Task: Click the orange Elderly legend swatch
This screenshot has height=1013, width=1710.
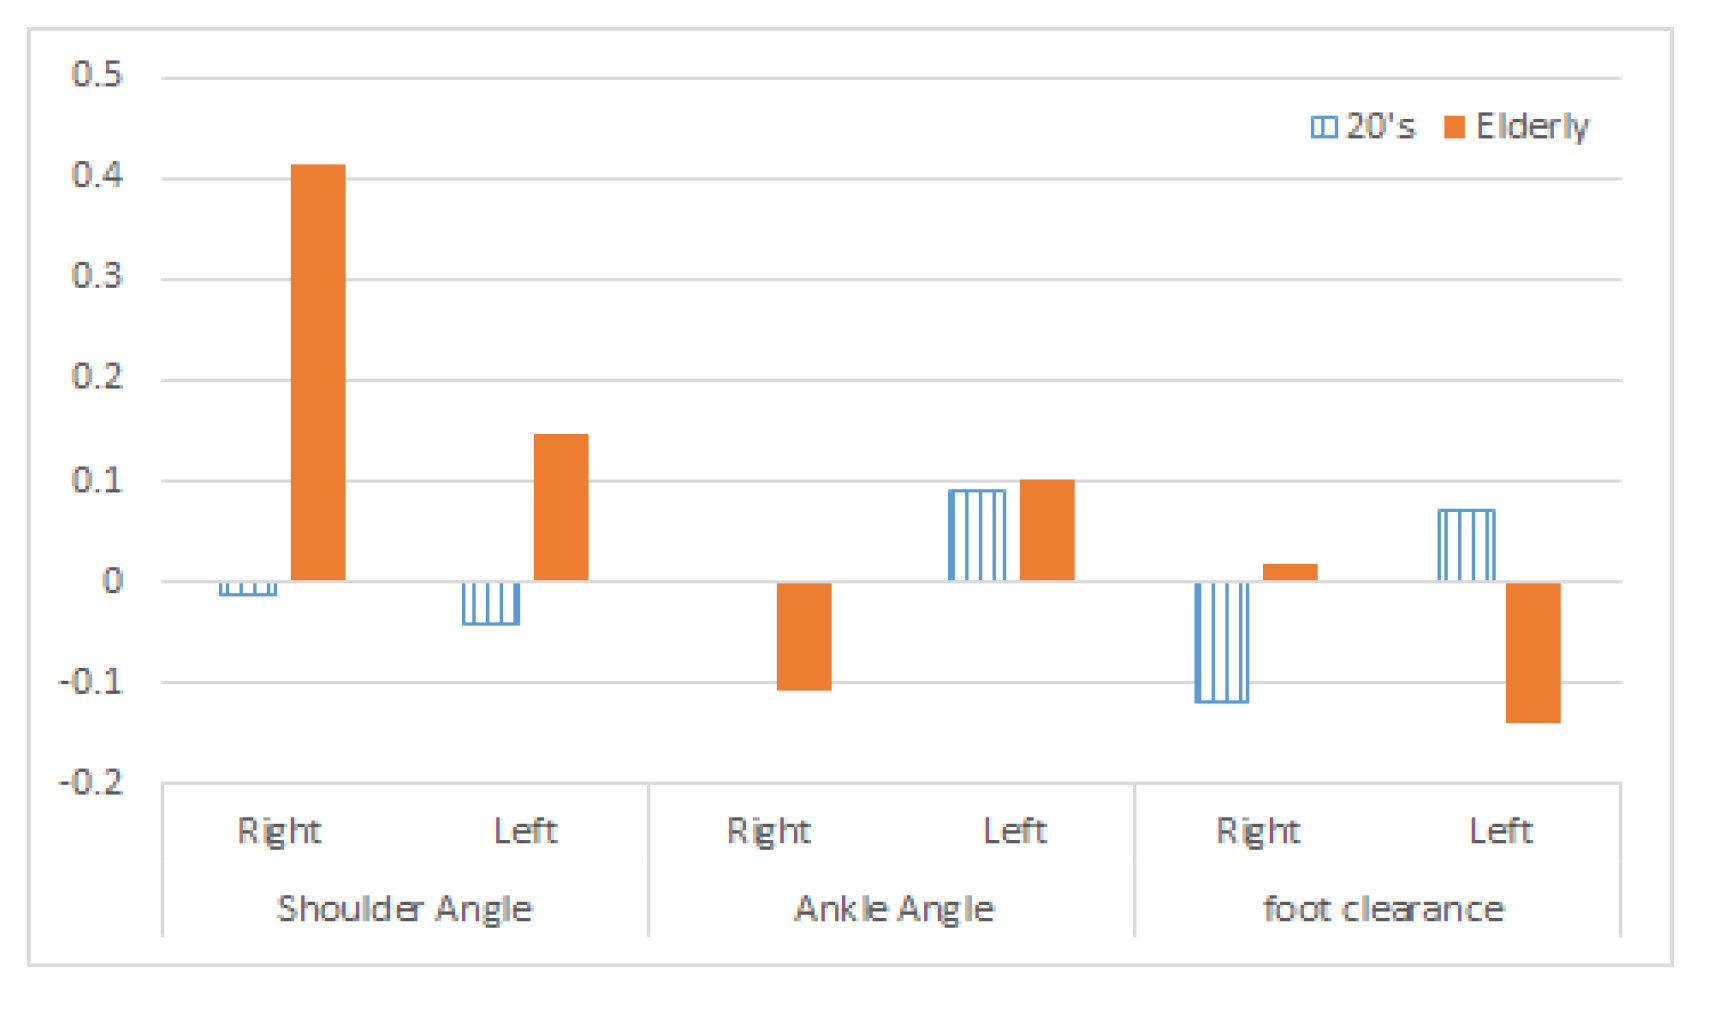Action: click(x=1454, y=127)
